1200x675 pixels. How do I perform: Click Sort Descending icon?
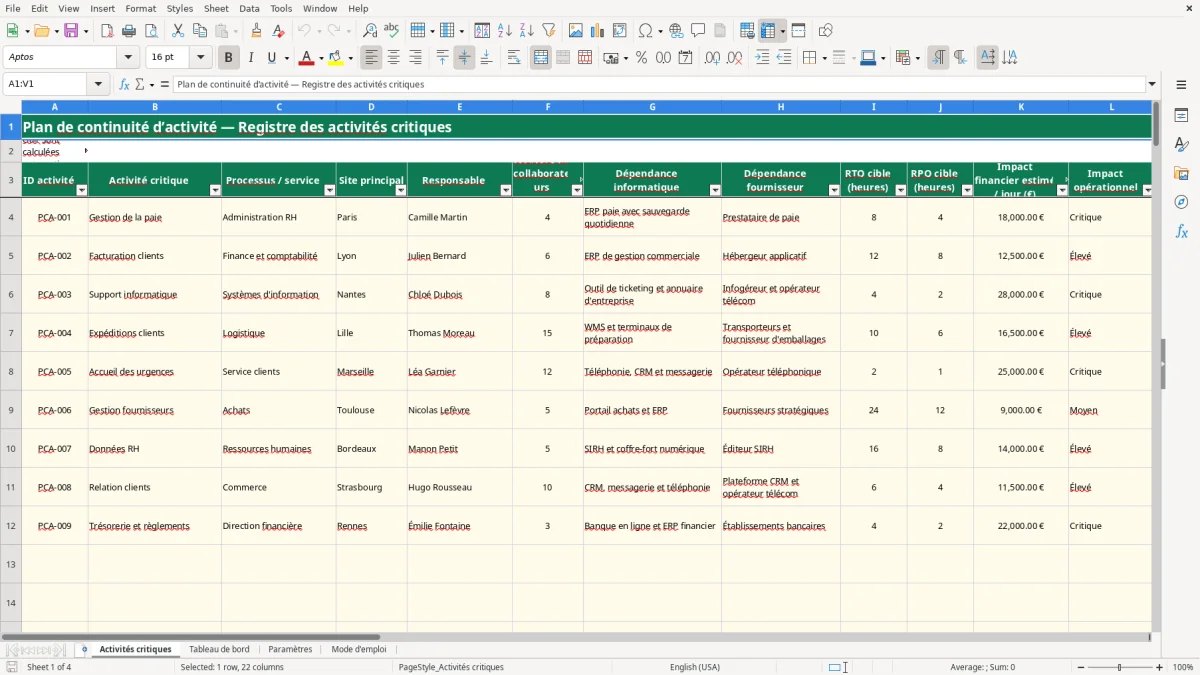click(526, 31)
